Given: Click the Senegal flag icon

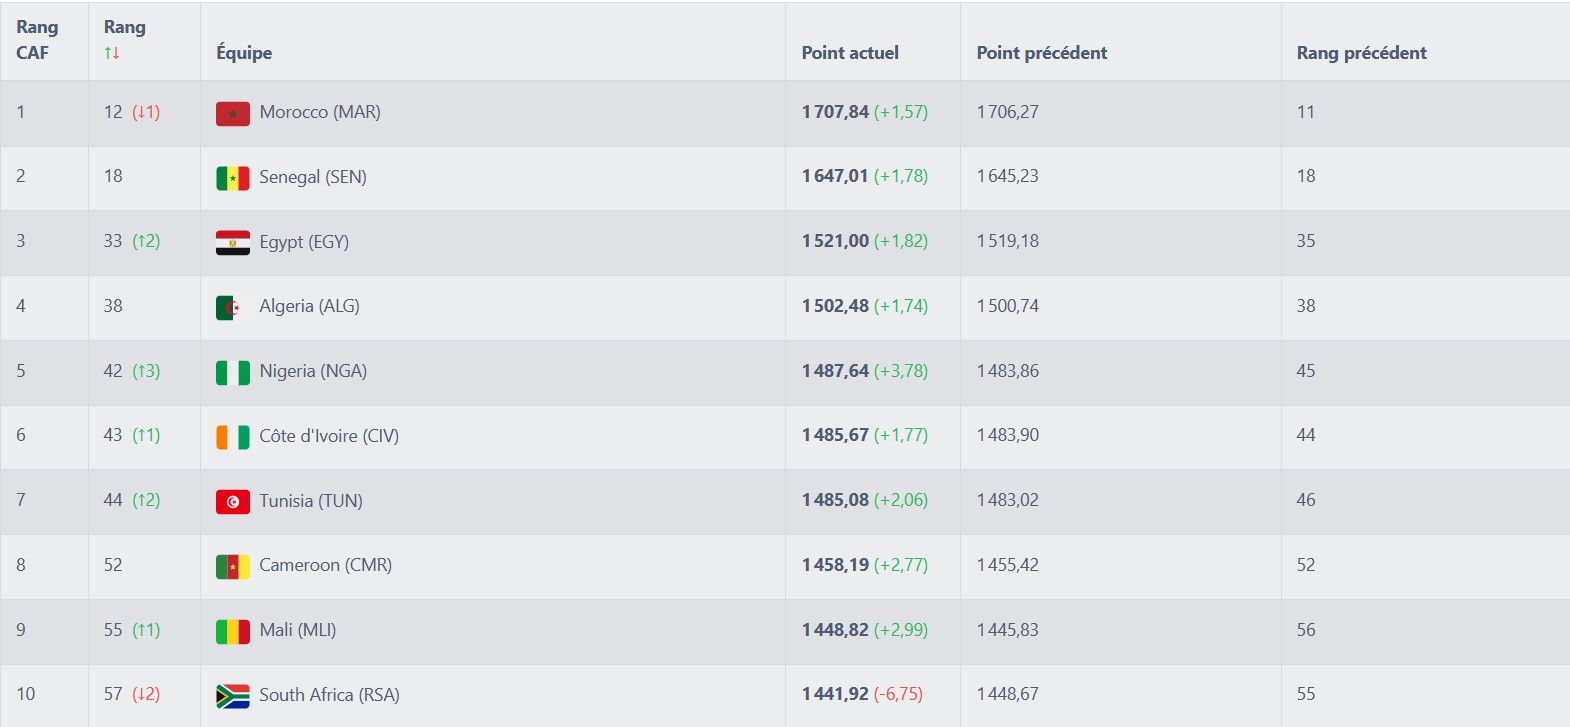Looking at the screenshot, I should [232, 178].
